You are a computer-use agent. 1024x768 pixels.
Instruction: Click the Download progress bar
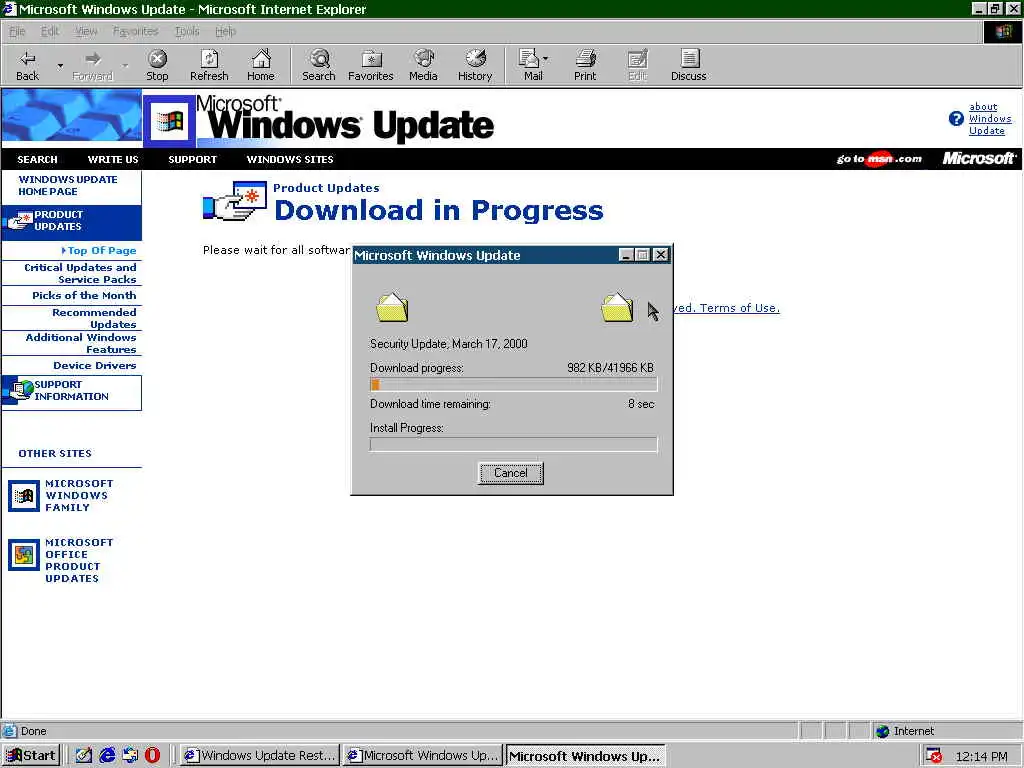(513, 385)
